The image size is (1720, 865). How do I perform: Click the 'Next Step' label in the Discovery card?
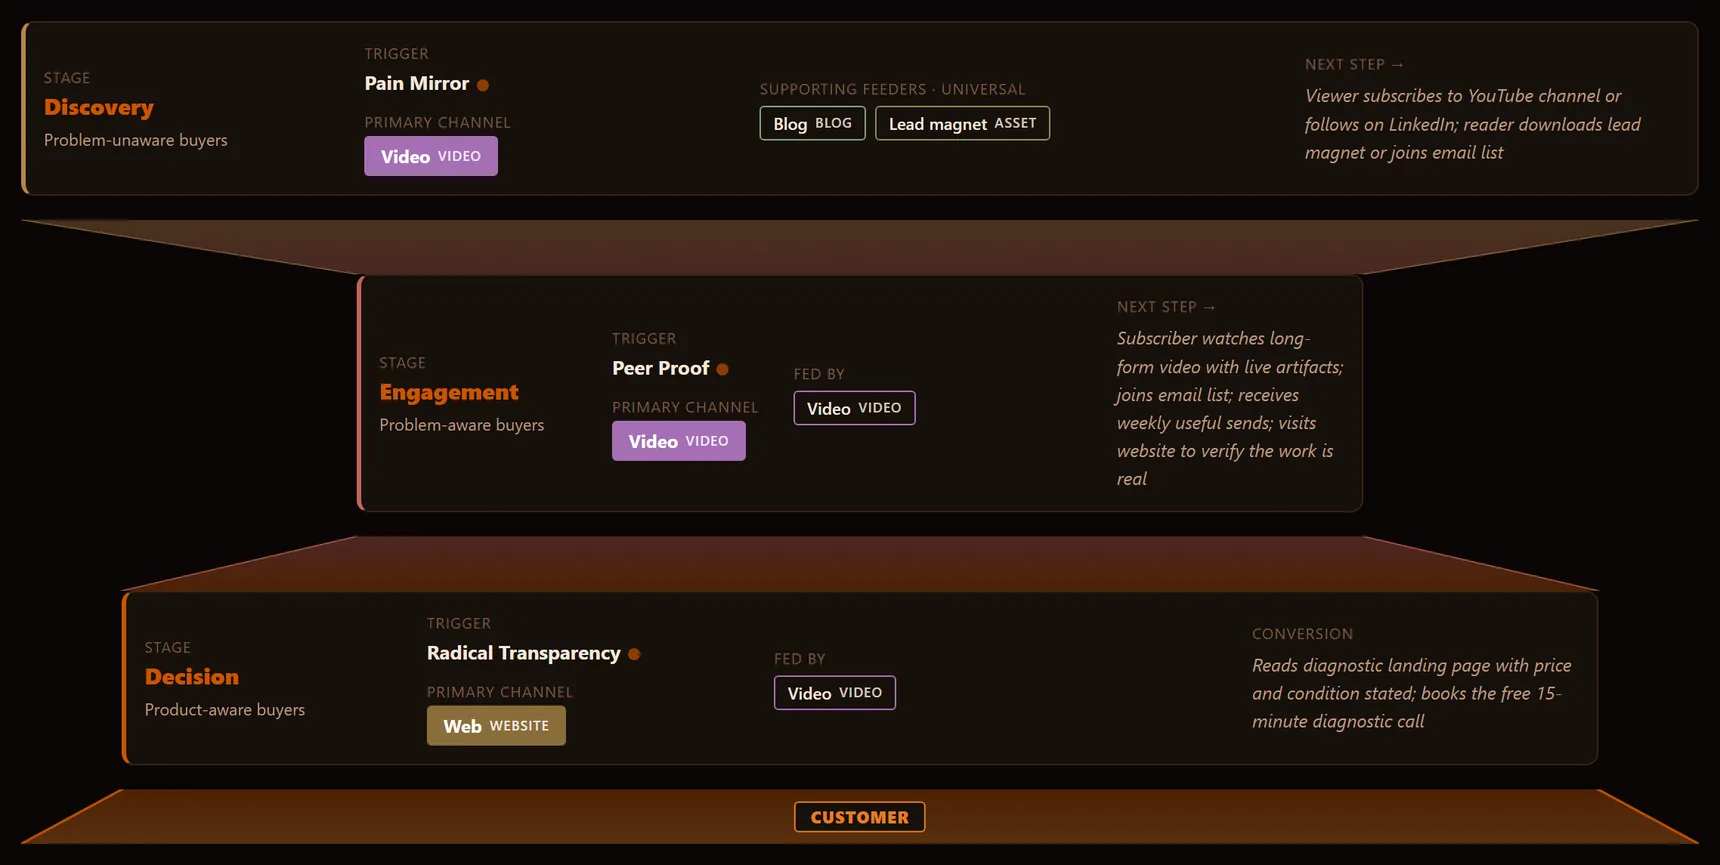point(1355,64)
